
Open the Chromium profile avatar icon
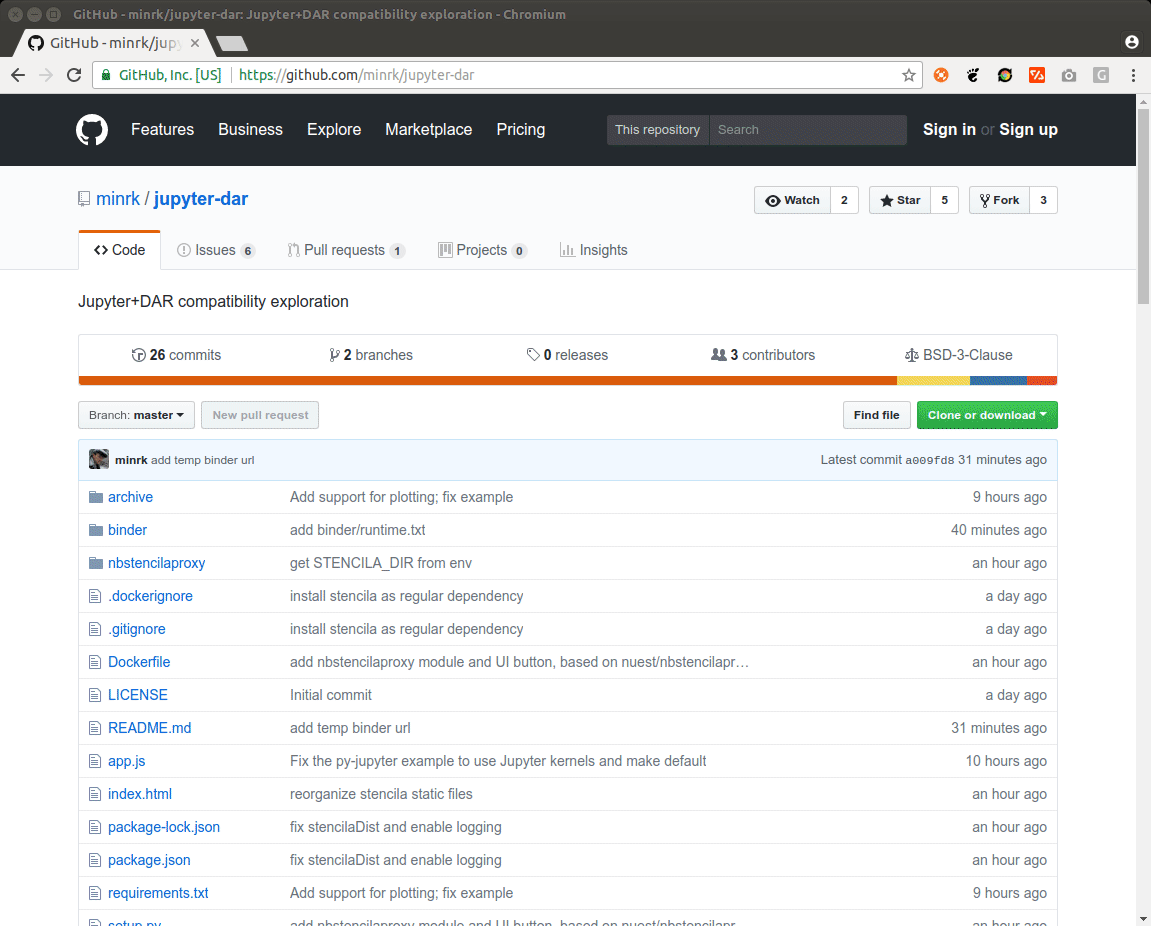click(x=1132, y=42)
